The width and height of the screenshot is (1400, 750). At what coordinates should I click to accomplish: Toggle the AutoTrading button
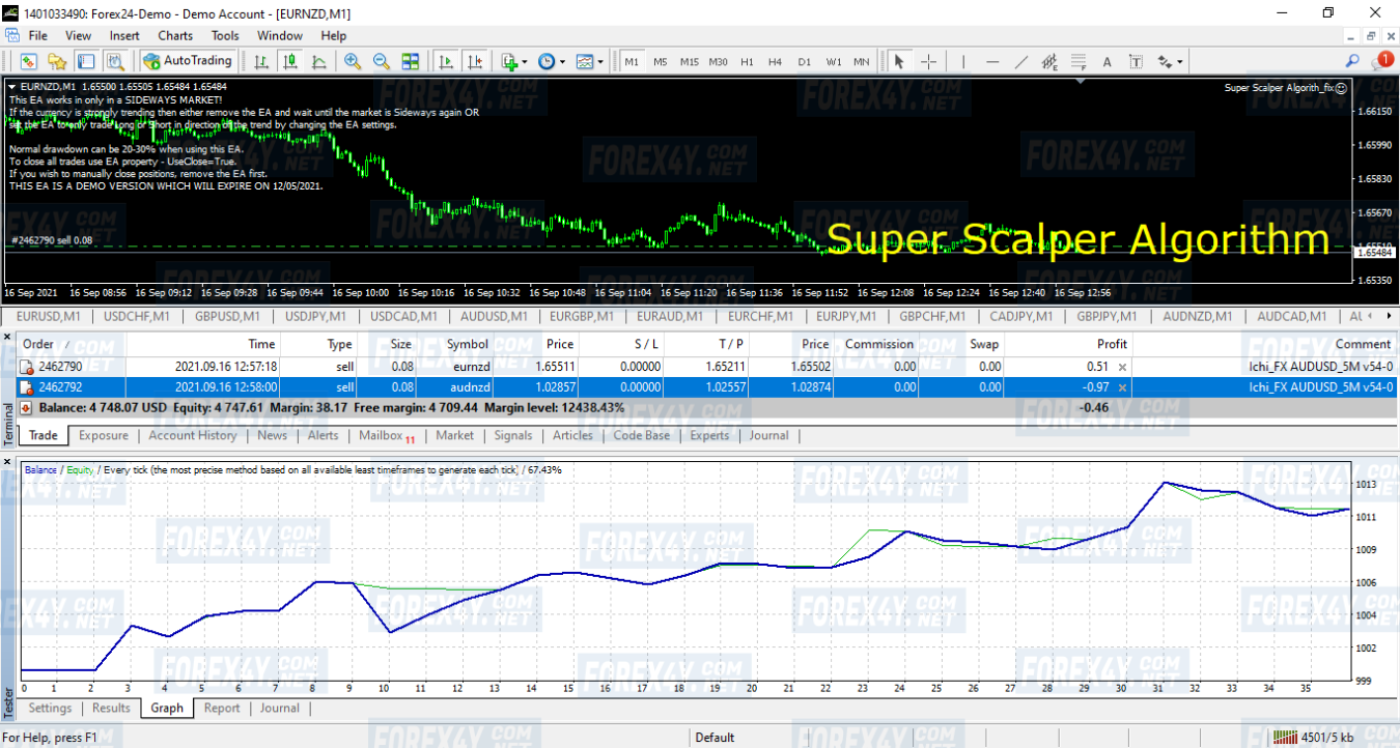(x=188, y=61)
